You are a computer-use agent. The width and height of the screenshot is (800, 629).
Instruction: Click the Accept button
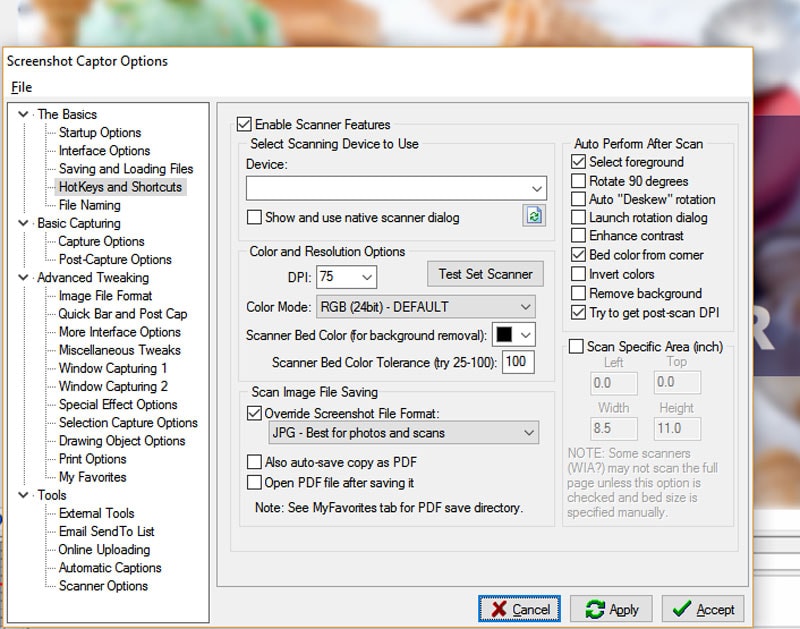tap(703, 609)
